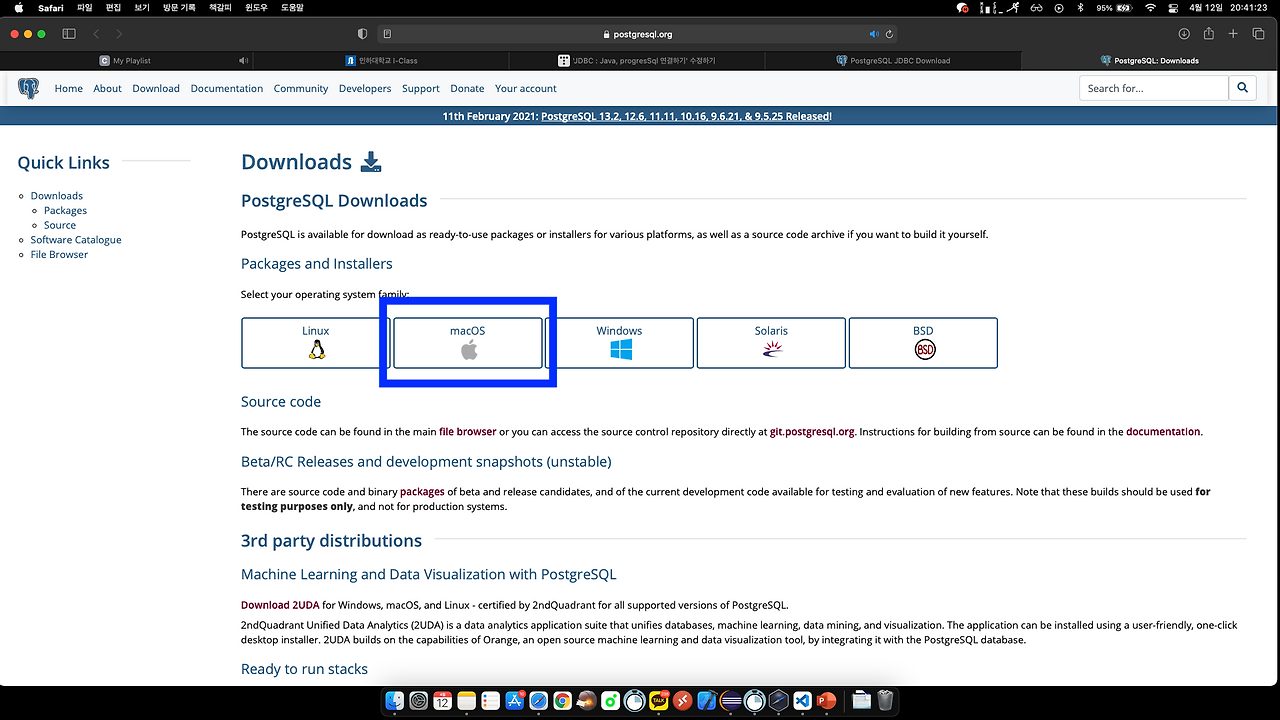The height and width of the screenshot is (720, 1280).
Task: Open the Wi-Fi menu bar icon
Action: pos(1150,7)
